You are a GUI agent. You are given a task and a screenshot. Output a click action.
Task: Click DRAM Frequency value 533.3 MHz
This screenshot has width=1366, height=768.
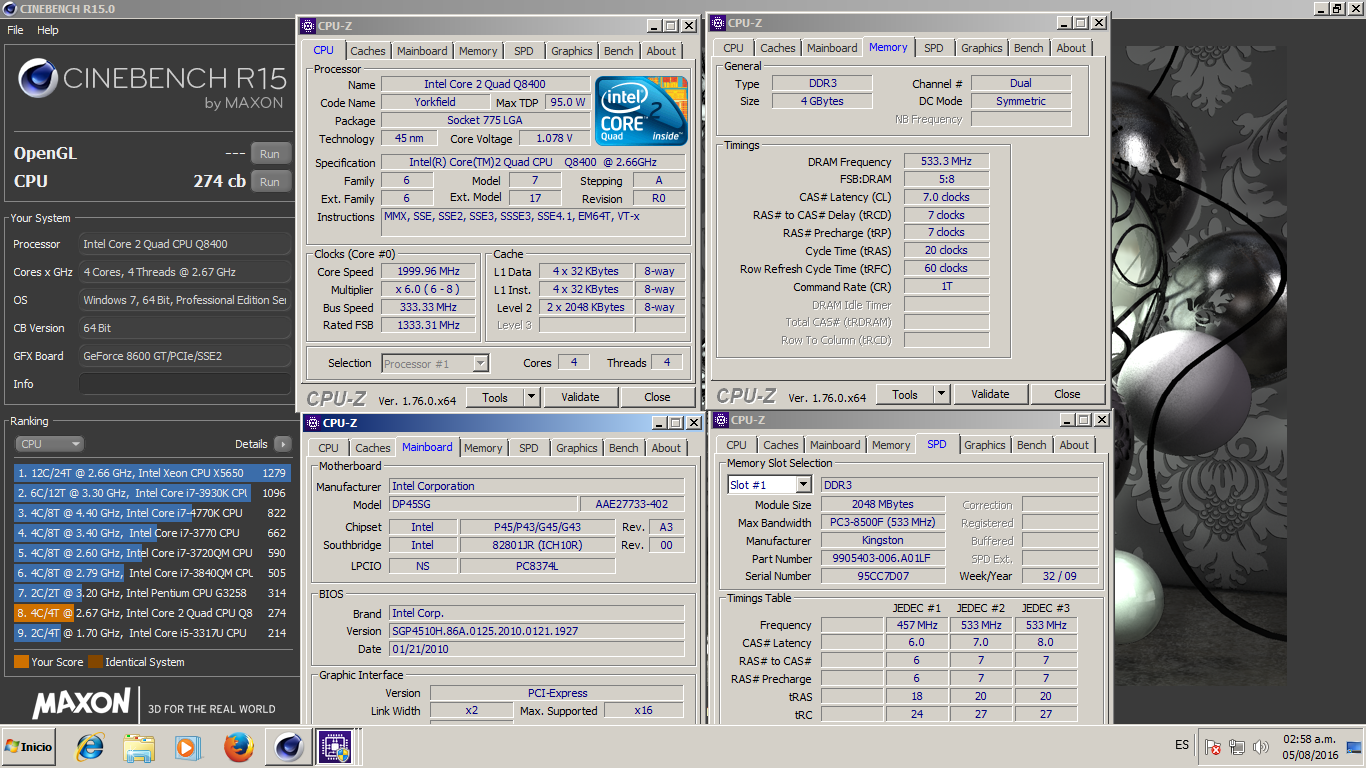[x=946, y=161]
